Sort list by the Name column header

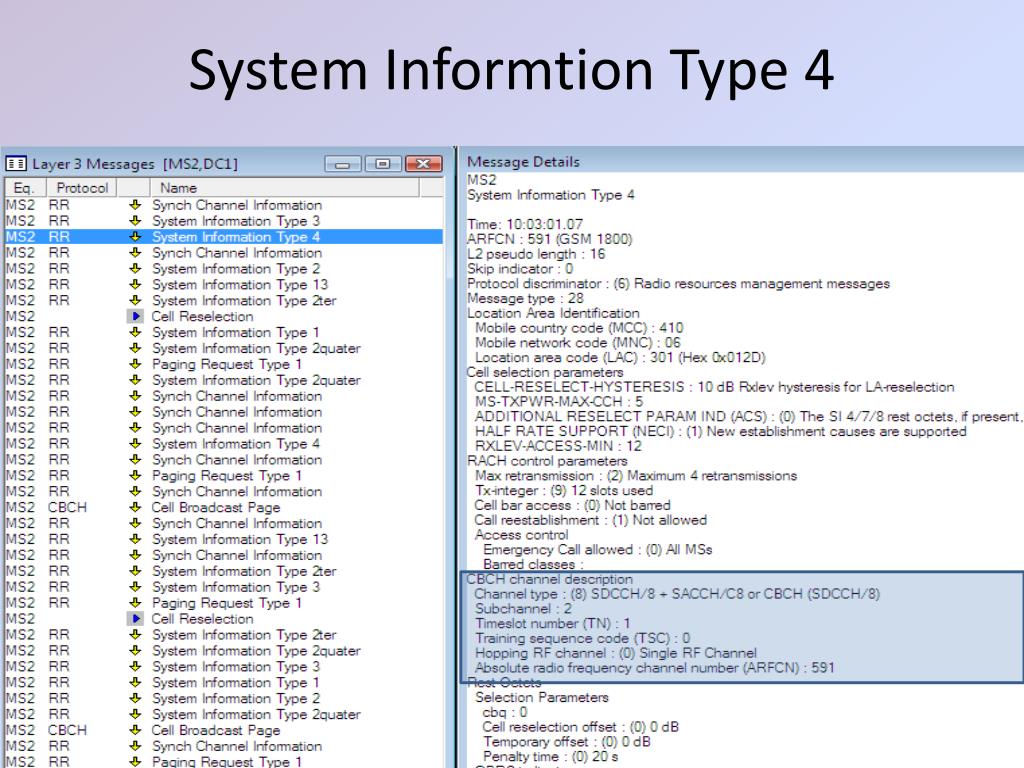(285, 188)
